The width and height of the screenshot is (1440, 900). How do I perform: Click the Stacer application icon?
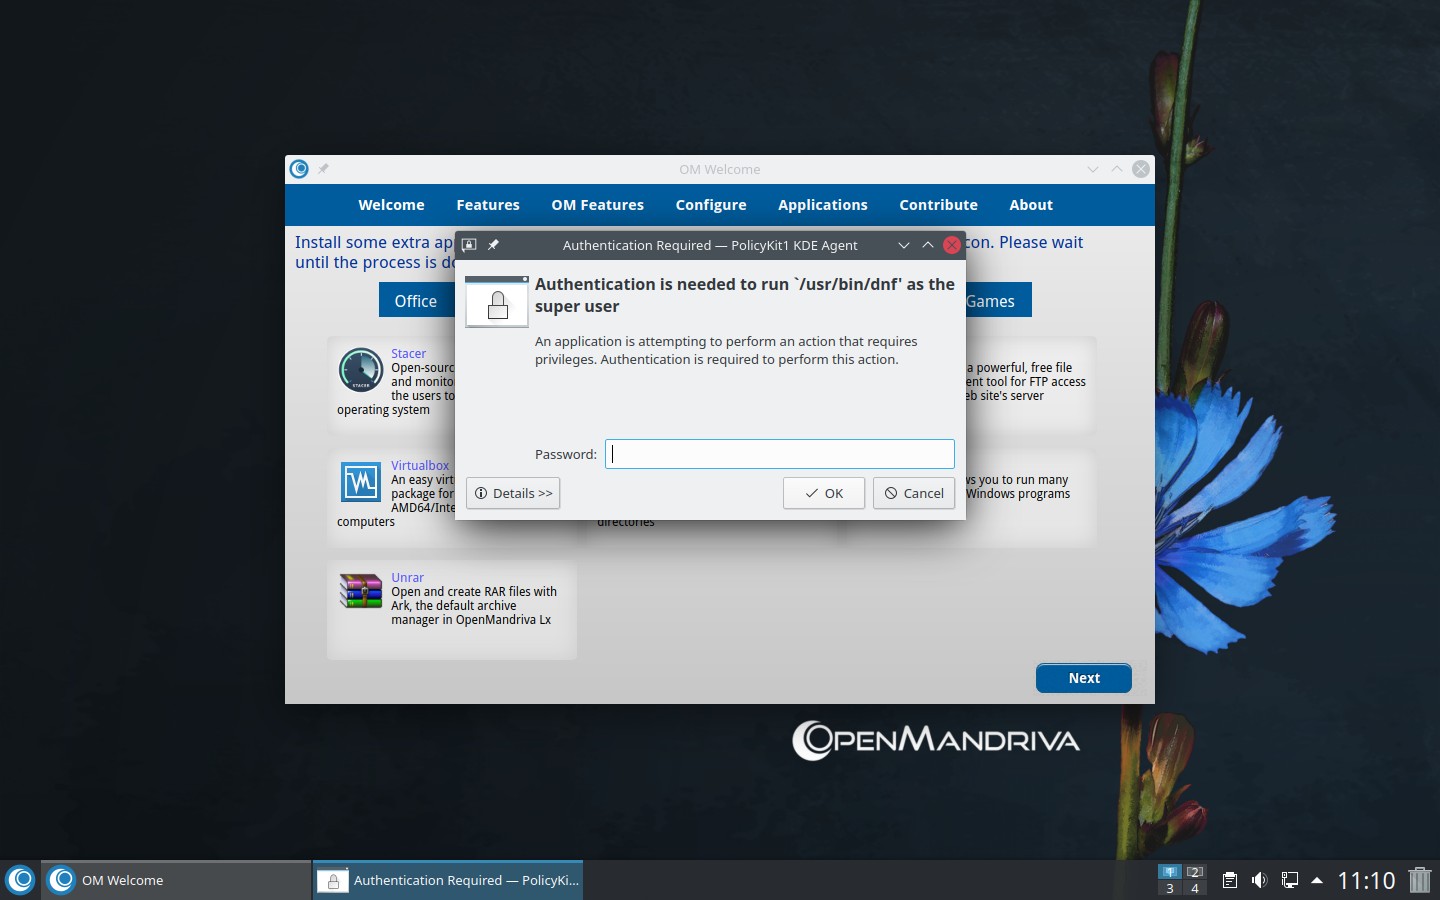click(x=360, y=370)
